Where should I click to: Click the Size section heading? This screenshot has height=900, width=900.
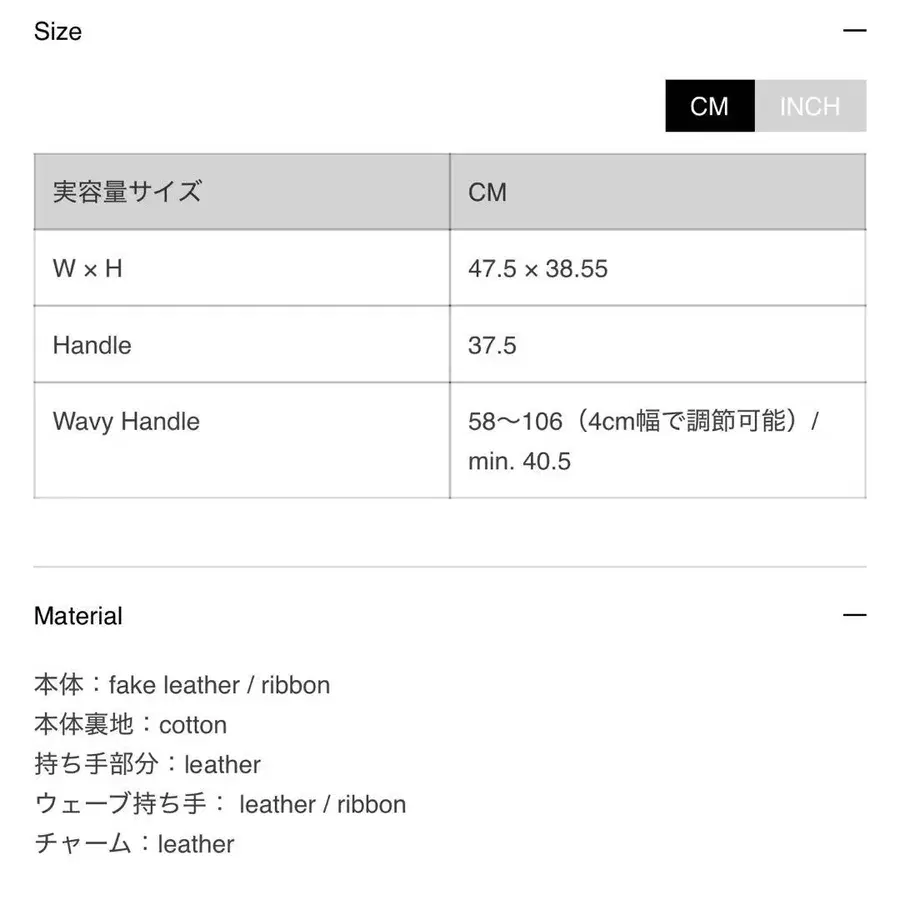(x=58, y=31)
